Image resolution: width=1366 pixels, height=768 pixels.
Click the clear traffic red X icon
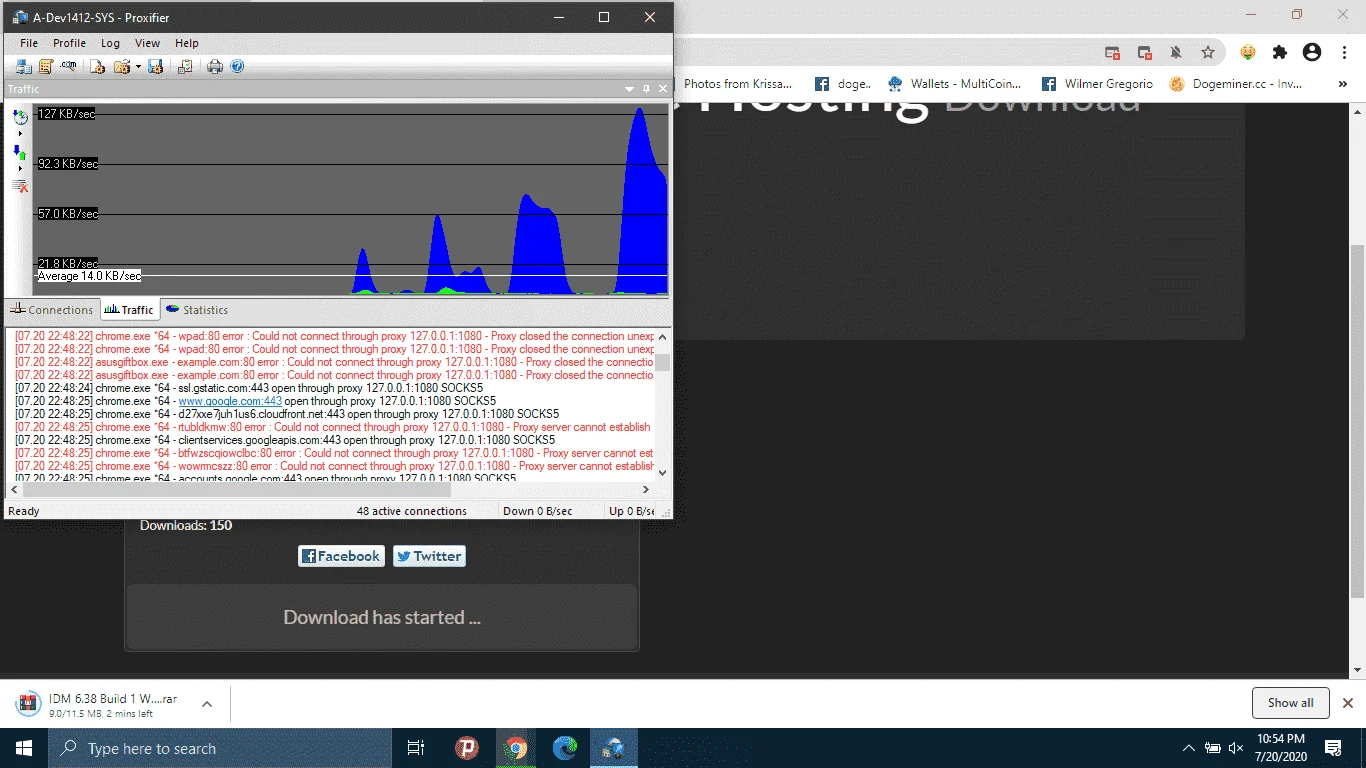click(x=20, y=186)
